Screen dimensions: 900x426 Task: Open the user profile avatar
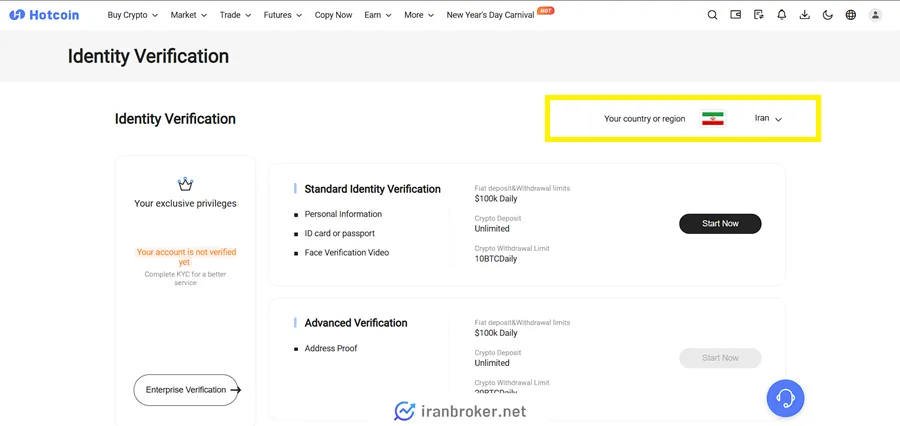pos(875,15)
